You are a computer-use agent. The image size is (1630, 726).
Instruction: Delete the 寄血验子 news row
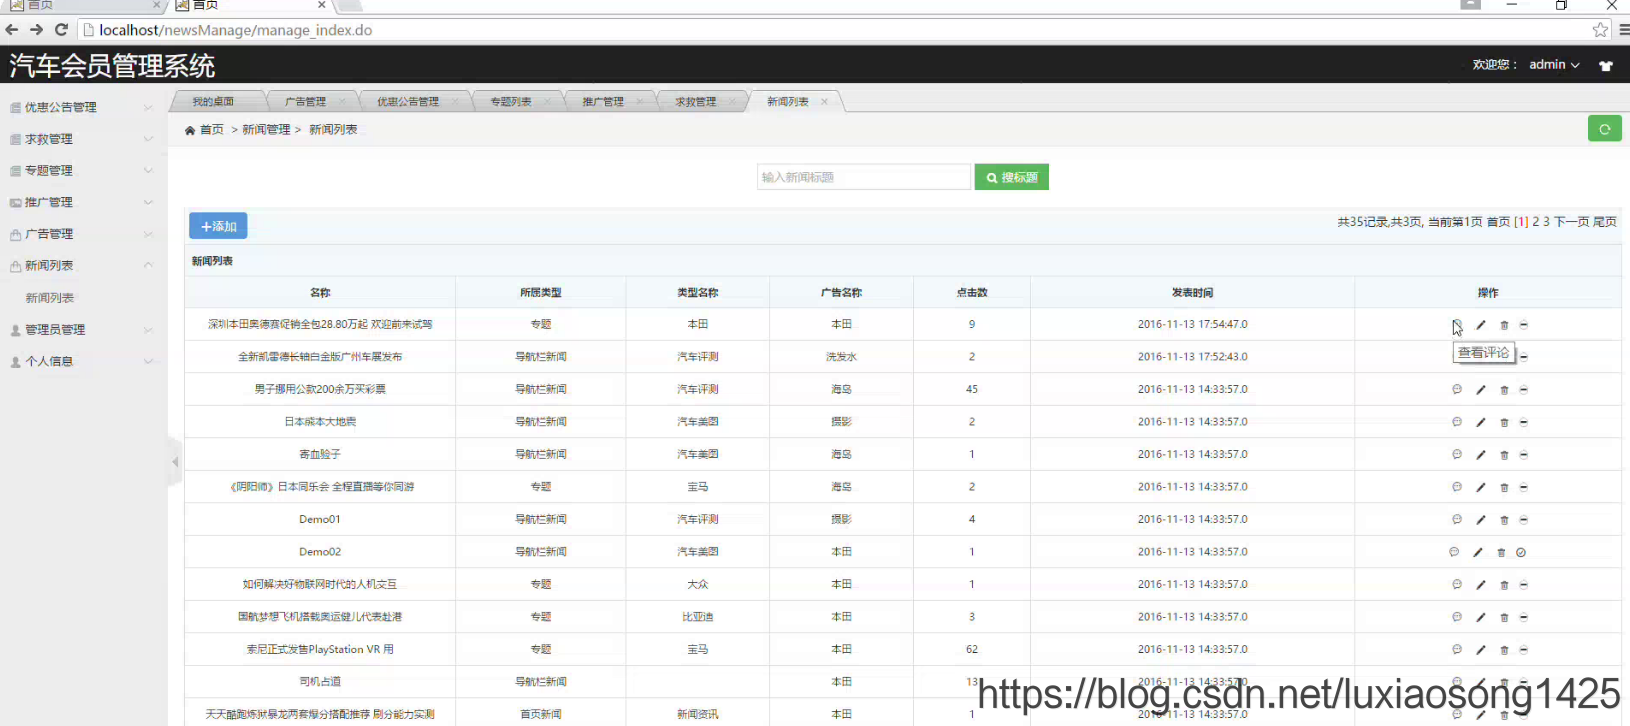tap(1504, 455)
